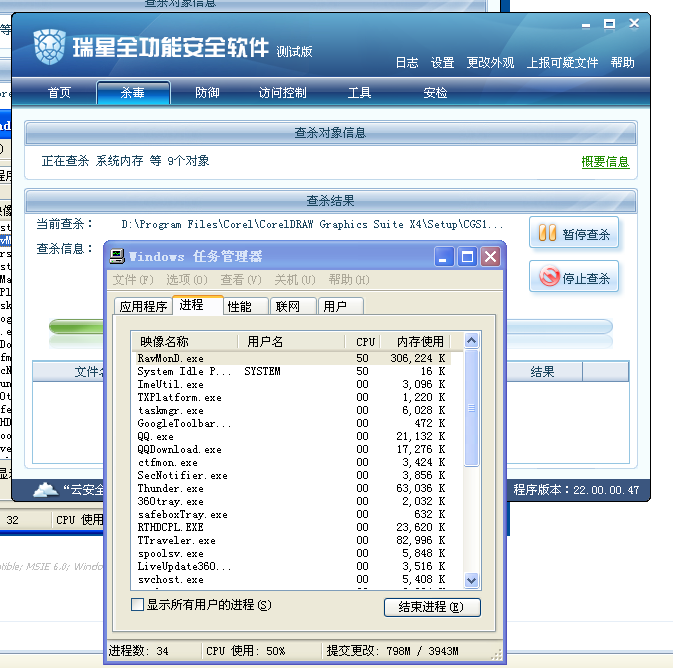Open the 联网 tab in Task Manager
Screen dimensions: 673x668
294,307
